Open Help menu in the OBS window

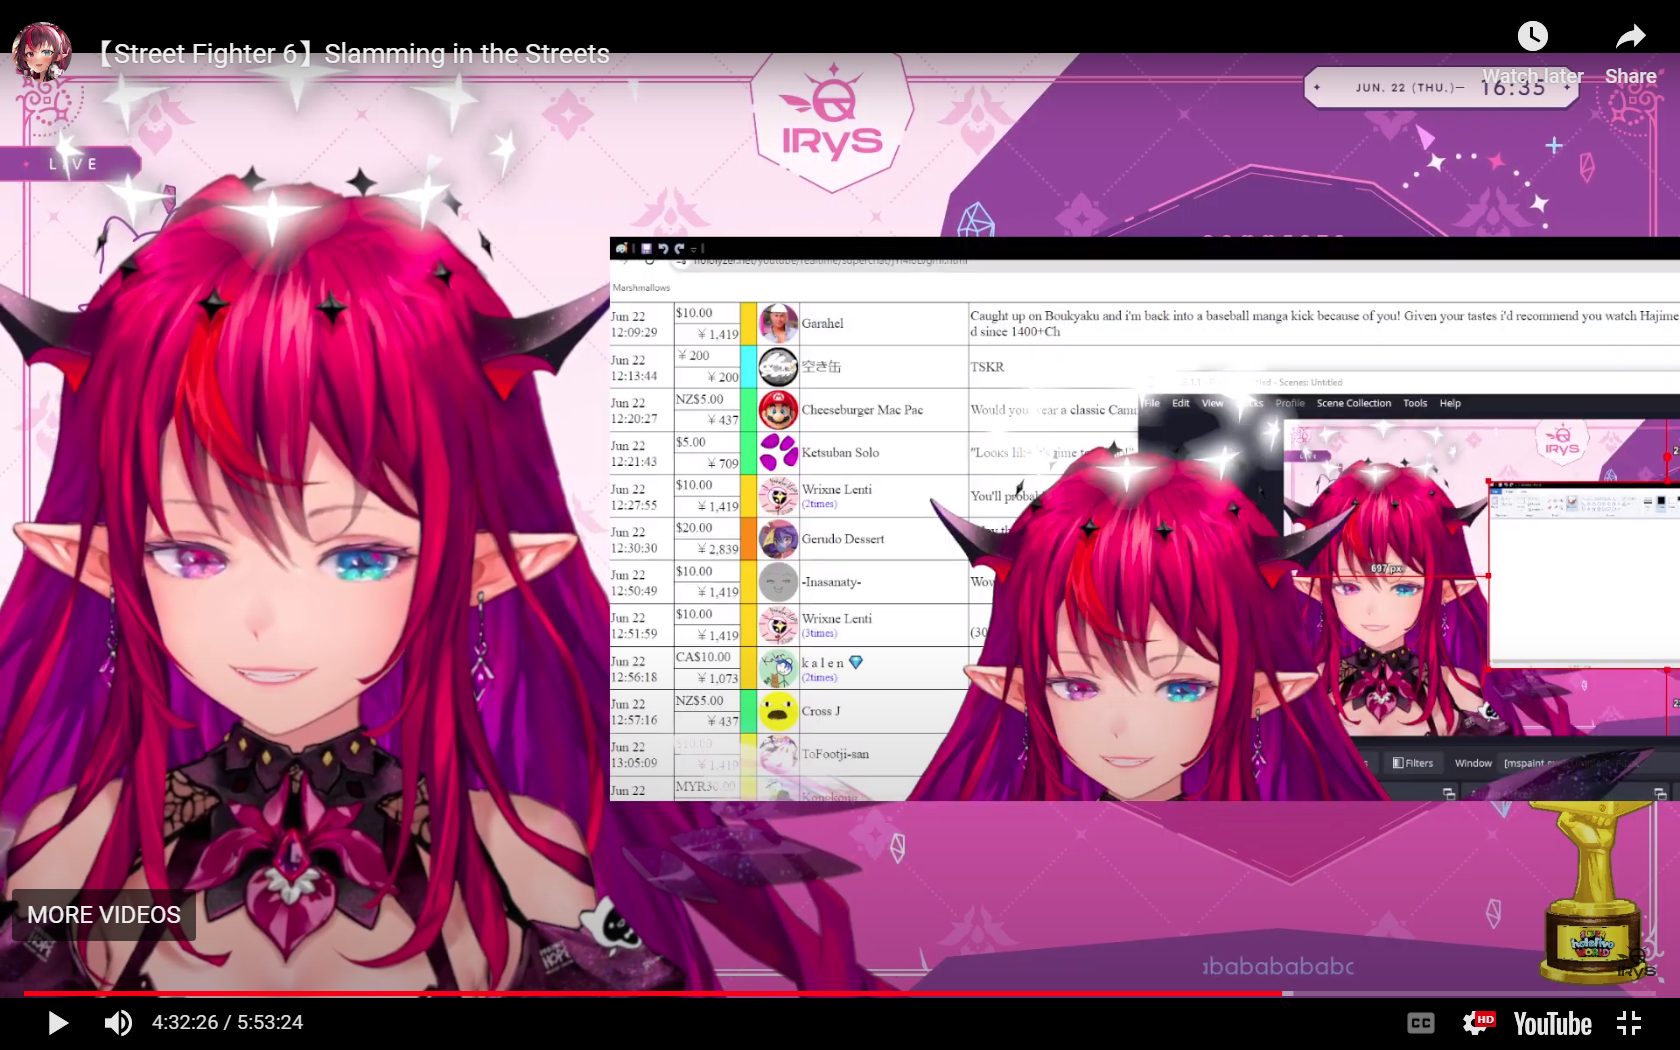[1450, 403]
